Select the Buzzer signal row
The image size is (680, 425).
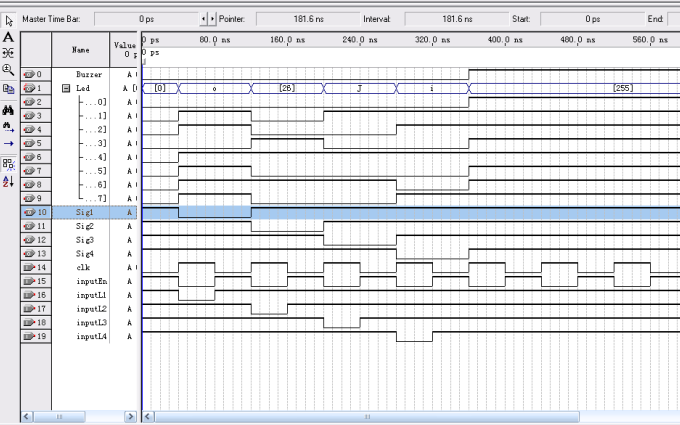click(89, 74)
